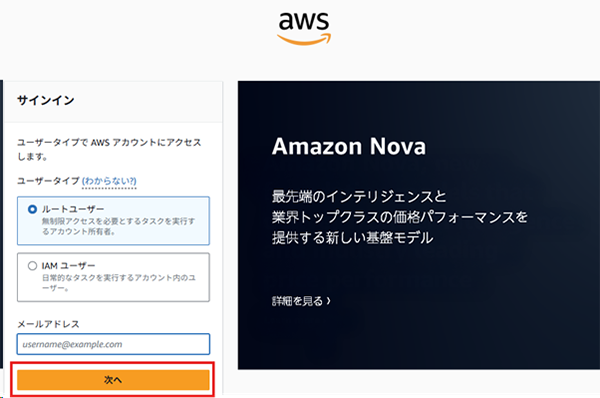Focus the メールアドレス email input field
This screenshot has height=398, width=600.
(113, 344)
